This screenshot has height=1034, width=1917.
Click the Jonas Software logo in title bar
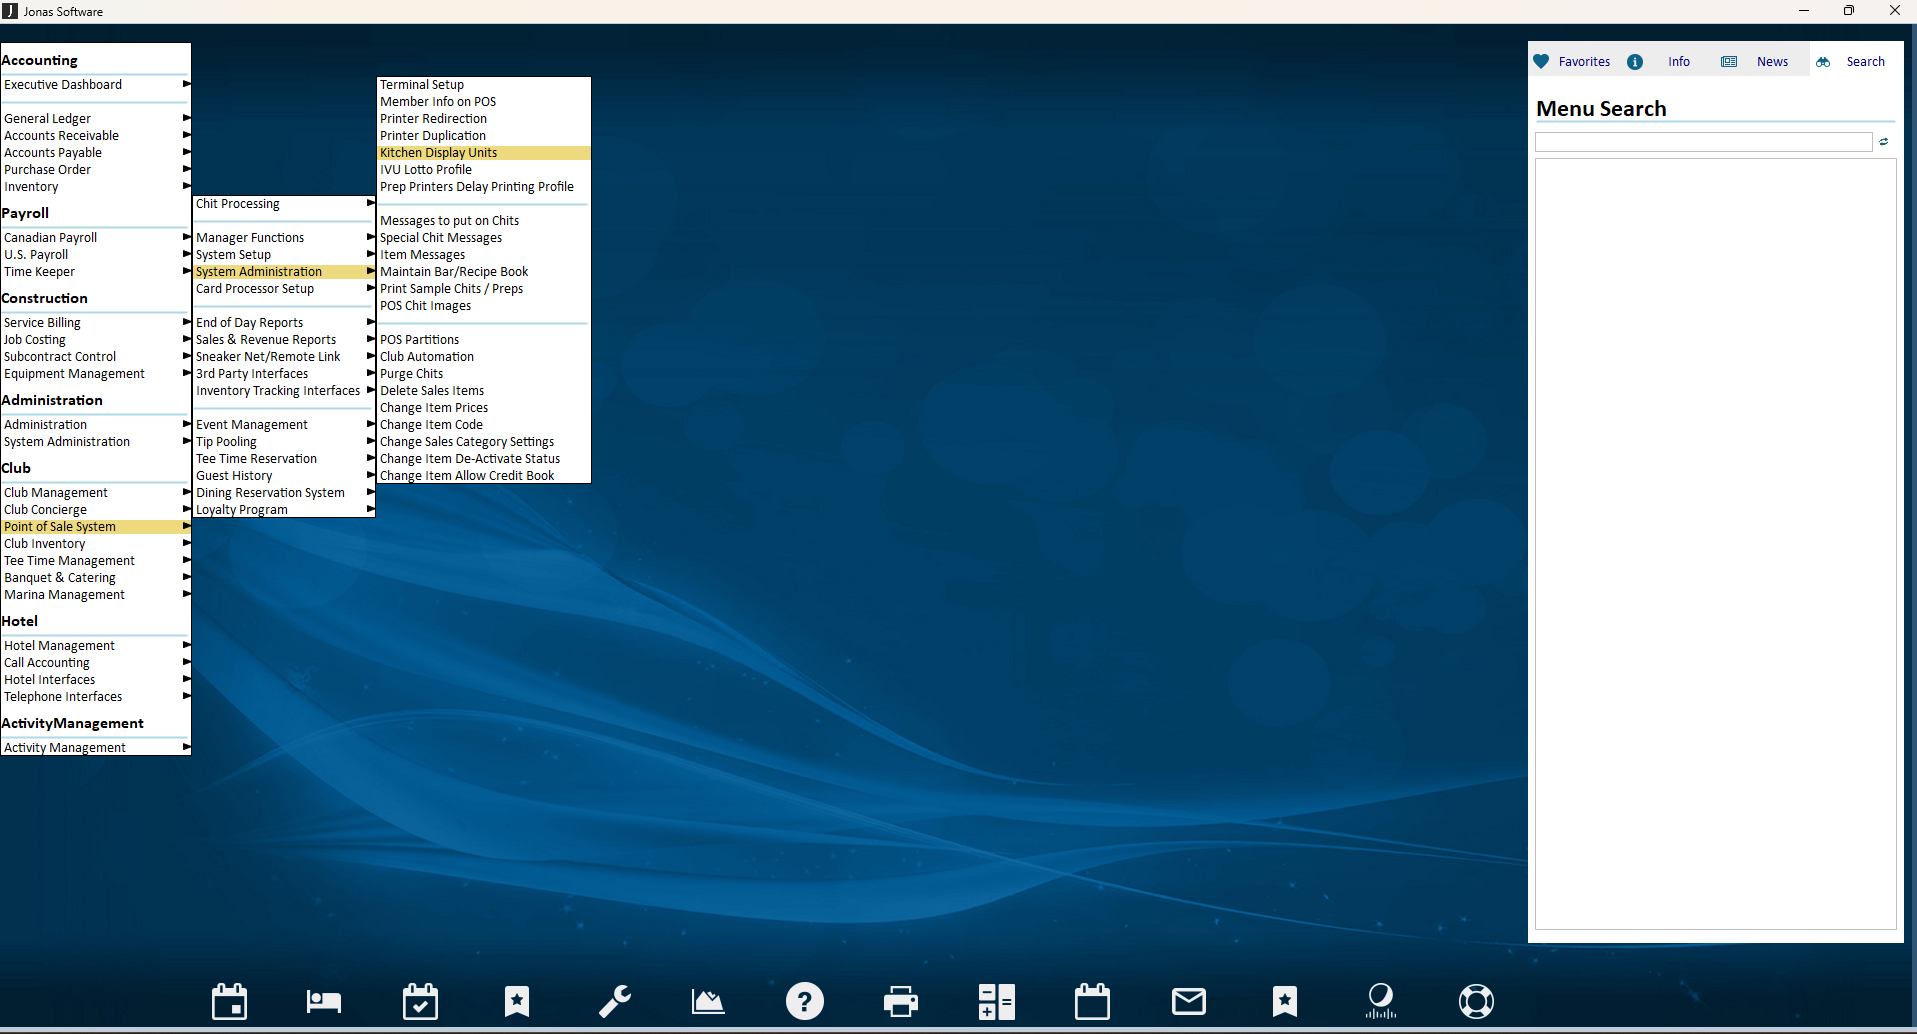[x=10, y=11]
